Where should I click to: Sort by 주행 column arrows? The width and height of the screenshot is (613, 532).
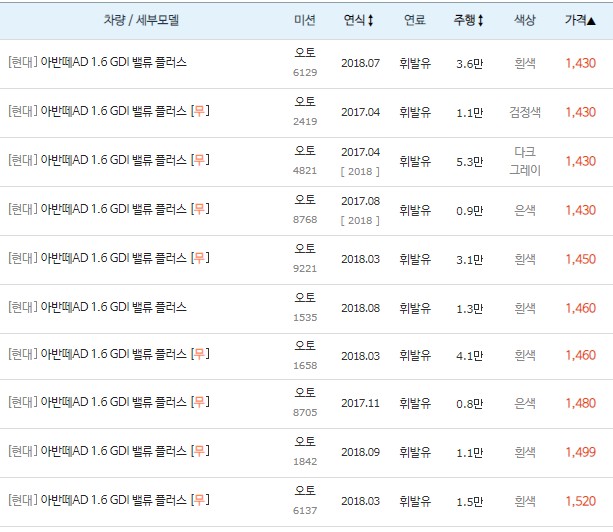(x=480, y=20)
